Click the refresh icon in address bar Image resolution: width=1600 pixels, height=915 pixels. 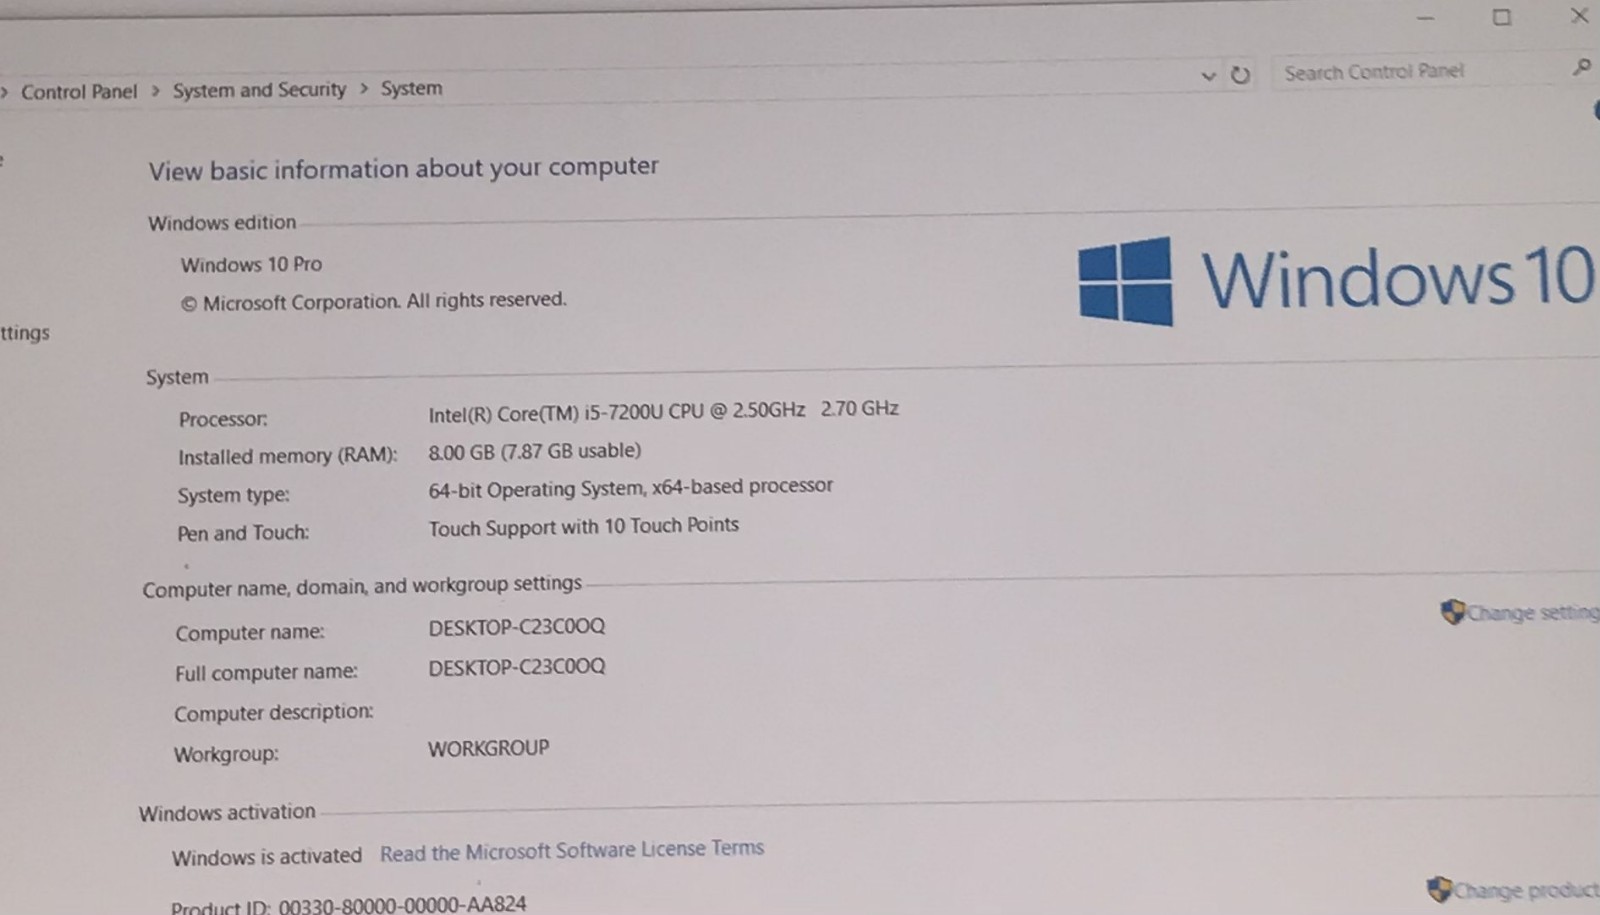coord(1240,75)
